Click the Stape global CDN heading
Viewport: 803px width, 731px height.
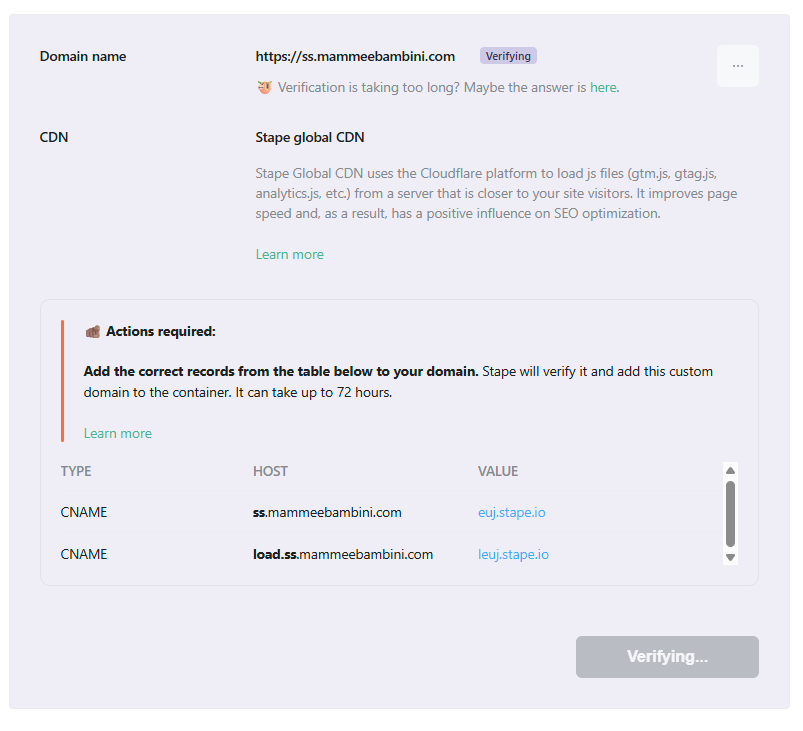point(309,137)
